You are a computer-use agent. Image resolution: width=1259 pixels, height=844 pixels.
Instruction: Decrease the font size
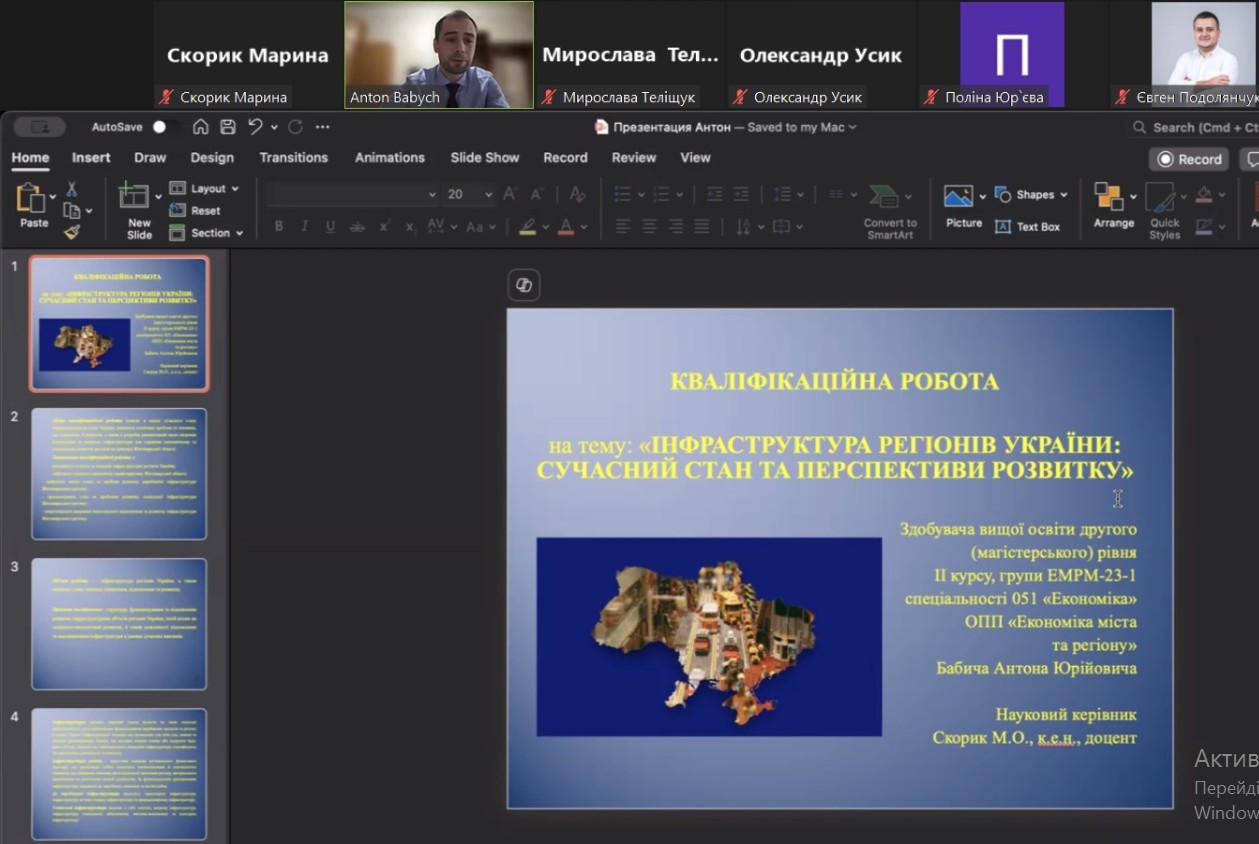537,194
